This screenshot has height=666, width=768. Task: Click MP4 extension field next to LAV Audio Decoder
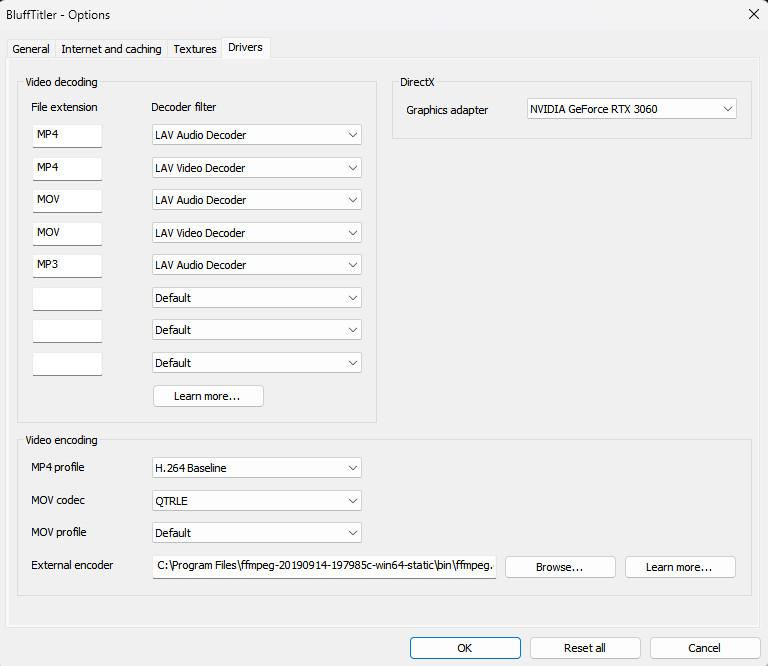click(x=67, y=136)
